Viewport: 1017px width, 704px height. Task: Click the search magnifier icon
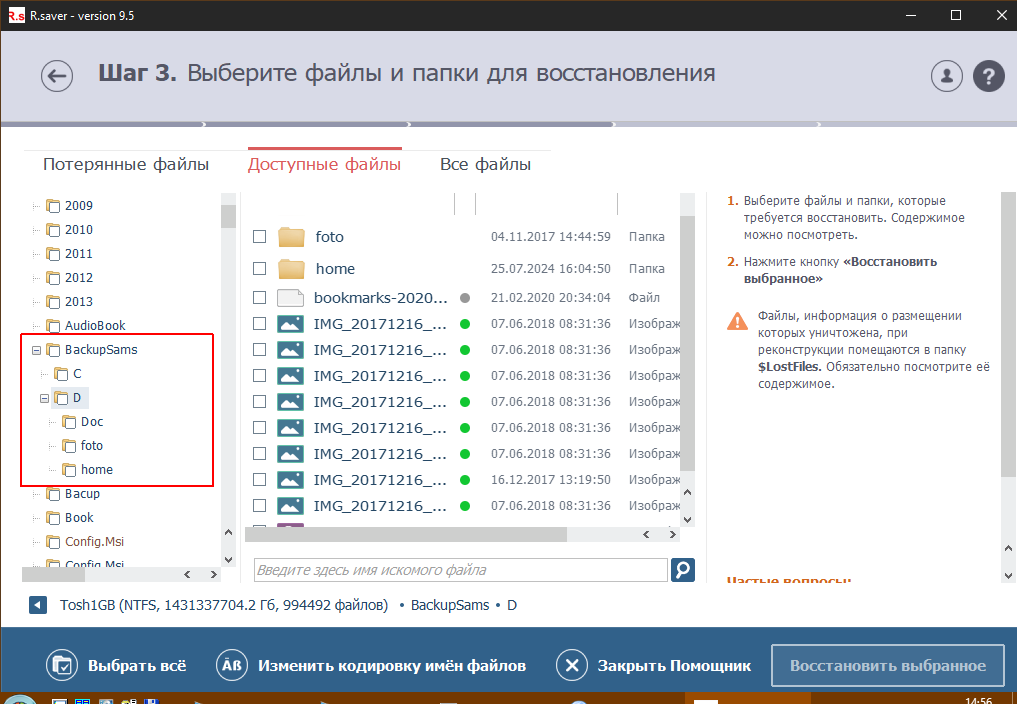pos(682,570)
